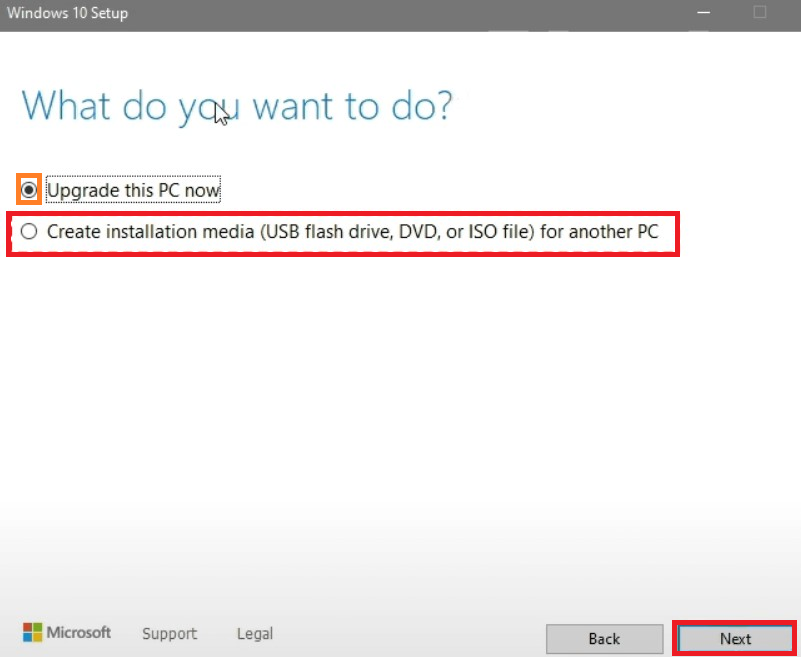This screenshot has height=657, width=801.
Task: Click the 'What do you want to do?' heading
Action: pos(237,106)
